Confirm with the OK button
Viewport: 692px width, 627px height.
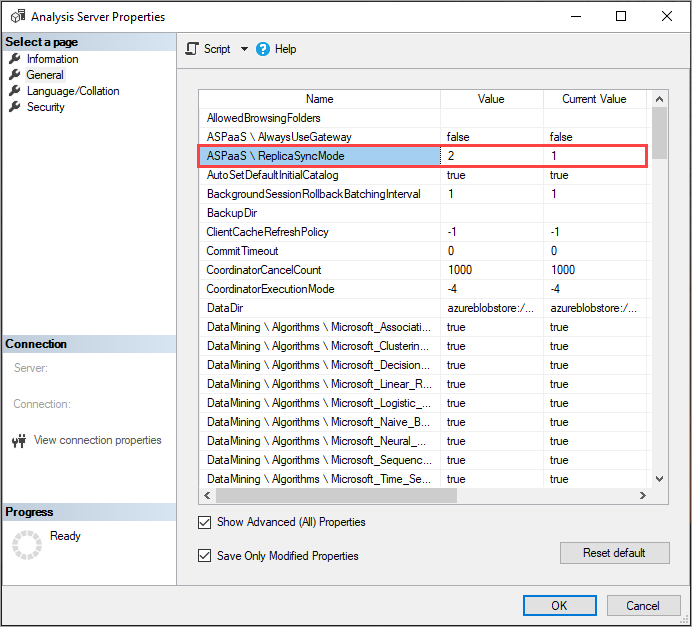point(560,605)
